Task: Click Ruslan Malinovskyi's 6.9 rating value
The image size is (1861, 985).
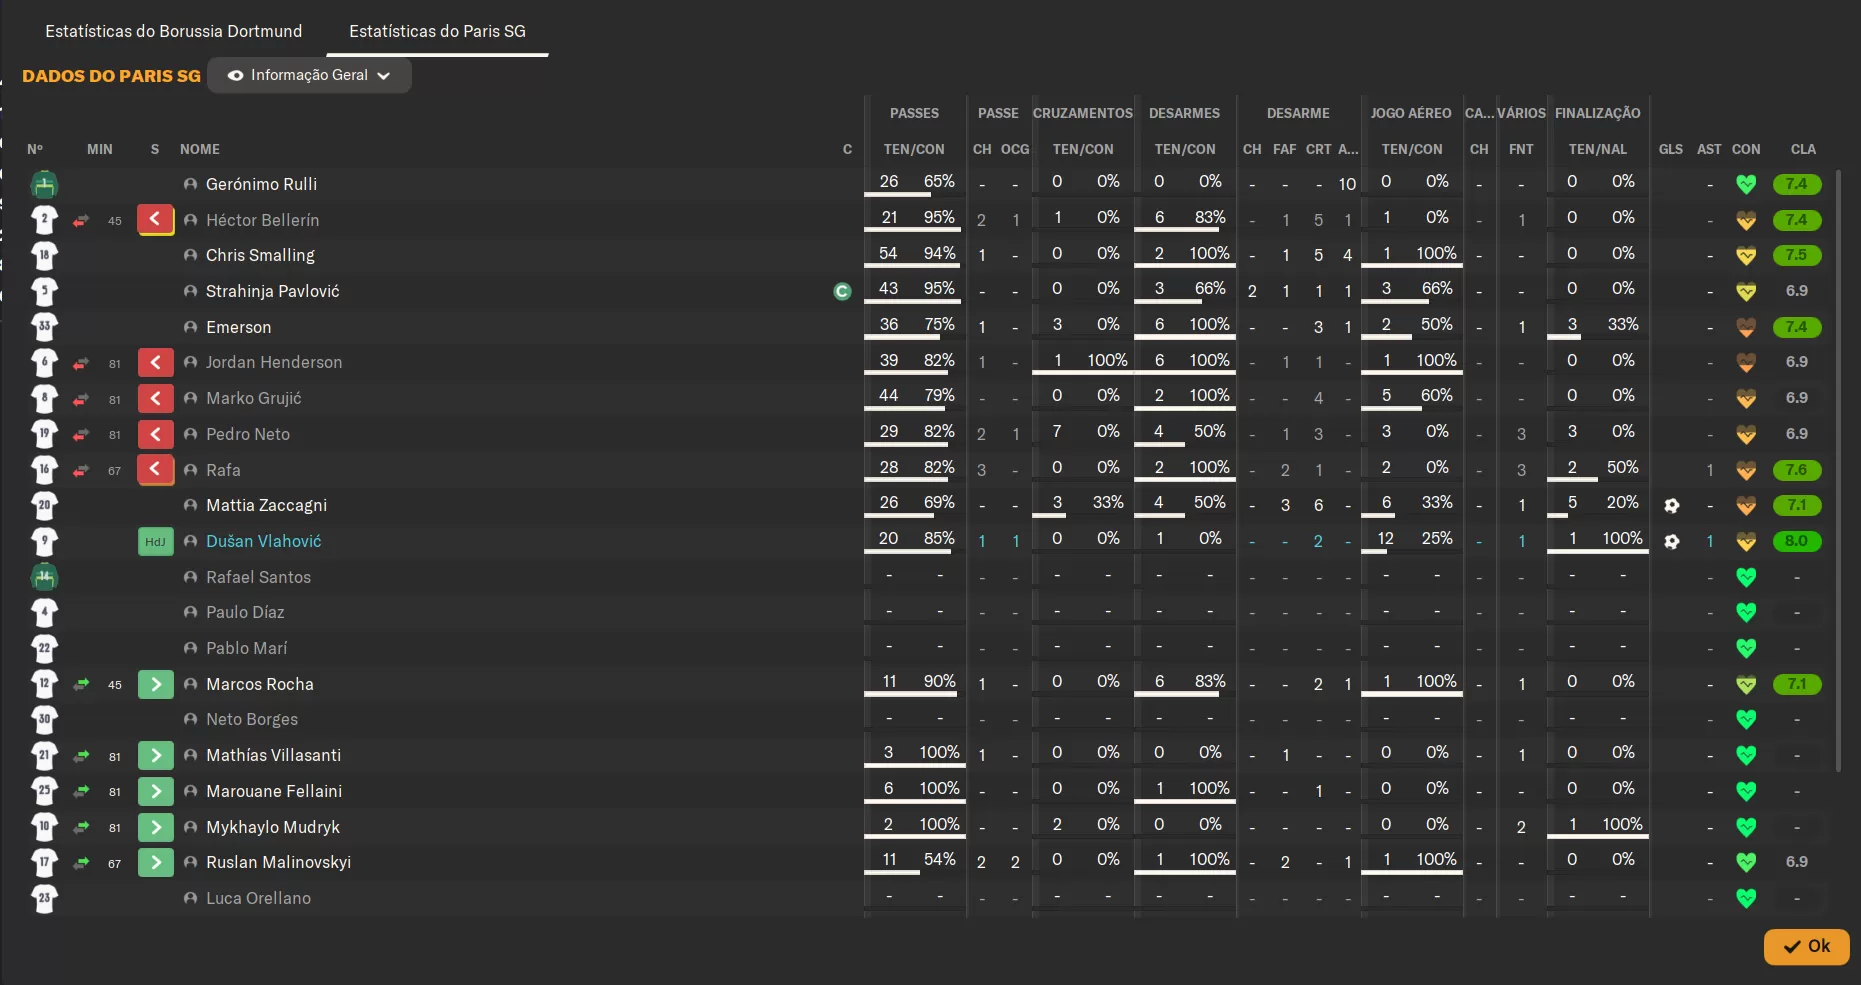Action: click(x=1796, y=862)
